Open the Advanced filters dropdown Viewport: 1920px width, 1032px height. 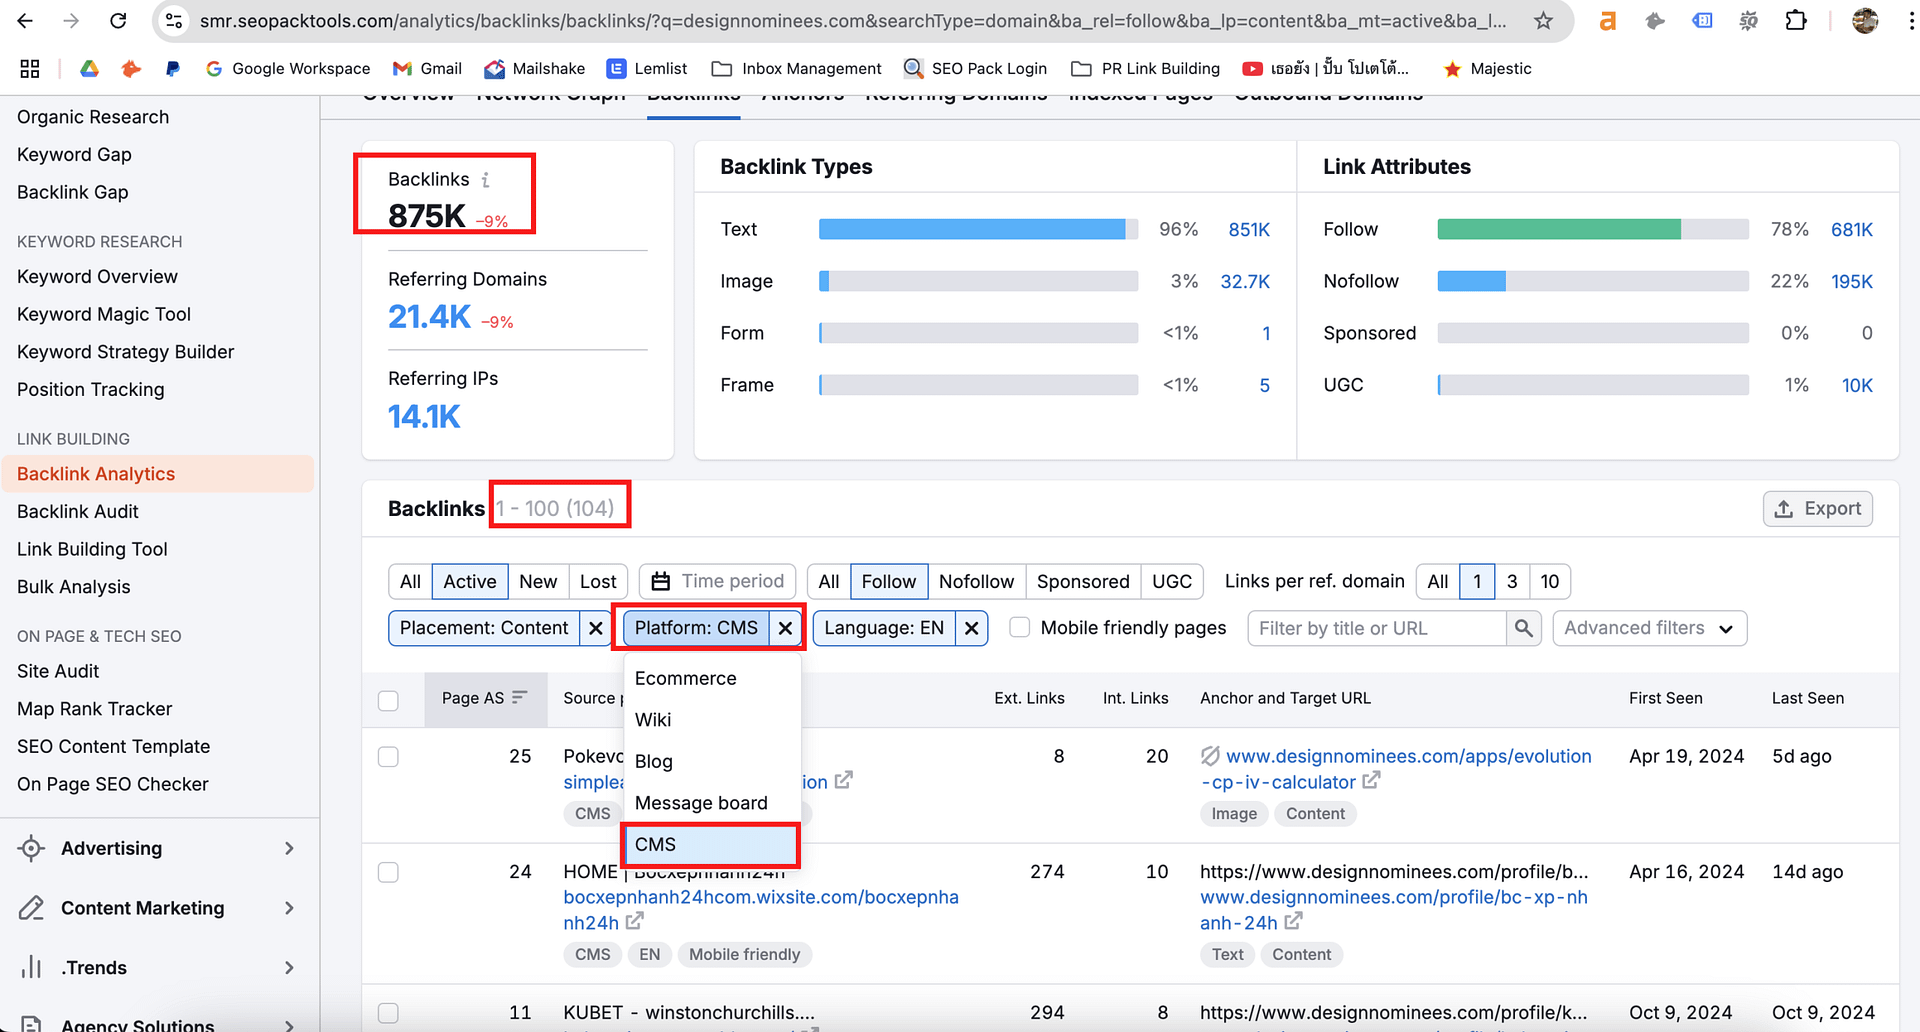1648,628
